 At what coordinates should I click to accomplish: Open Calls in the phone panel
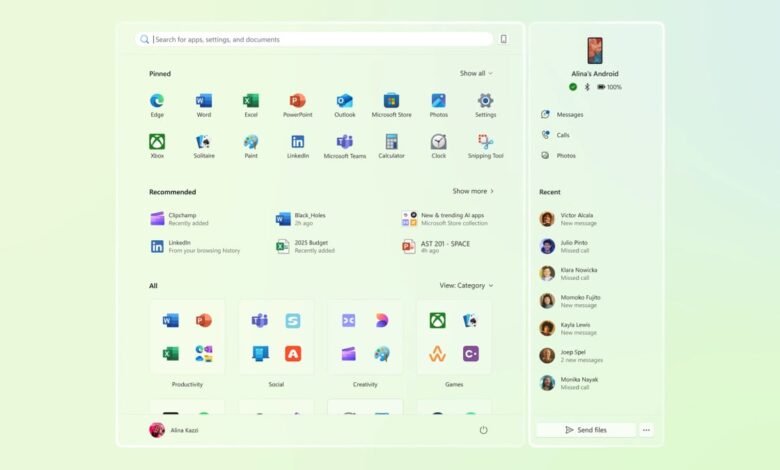pos(555,135)
